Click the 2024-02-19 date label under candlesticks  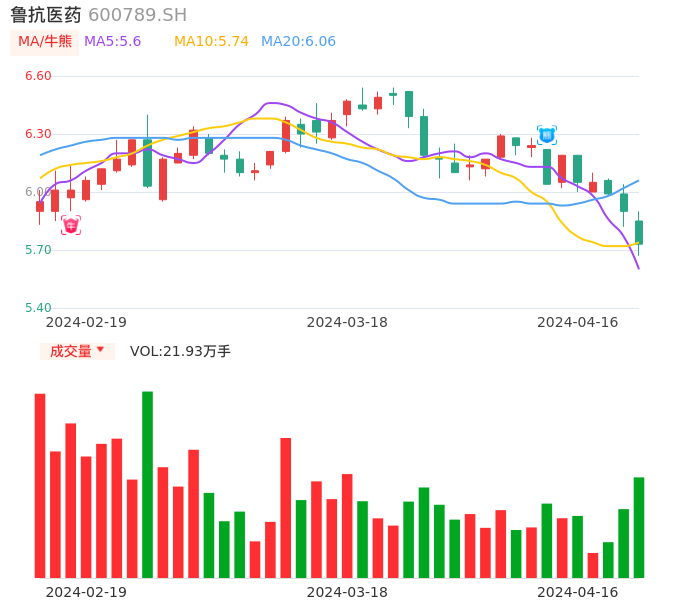pos(86,322)
